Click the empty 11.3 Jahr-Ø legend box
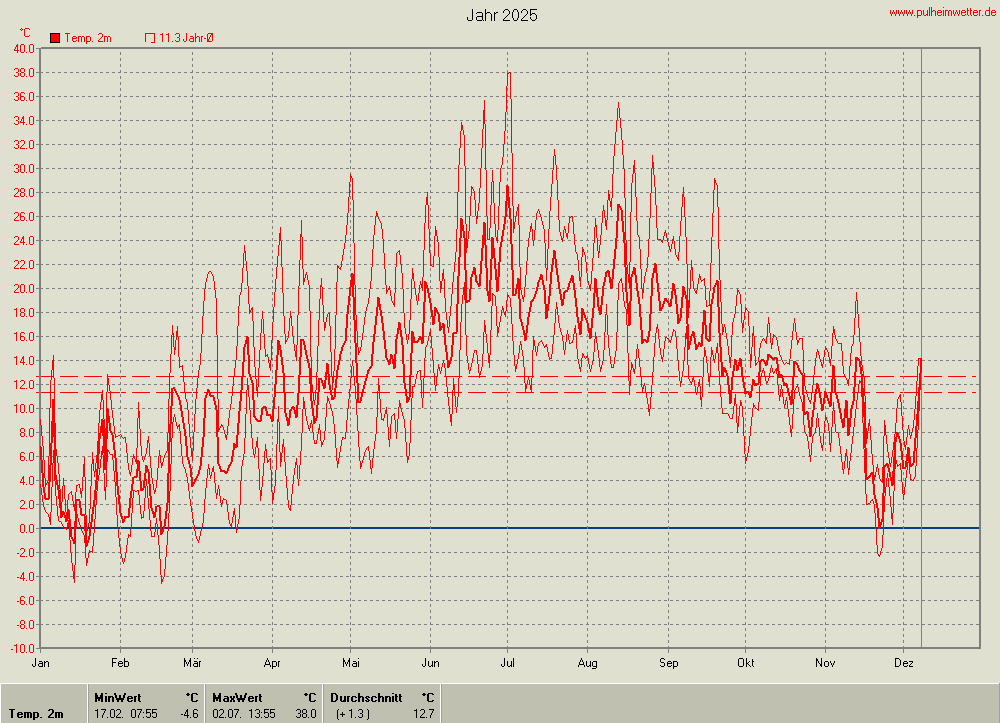The width and height of the screenshot is (1000, 723). click(x=150, y=38)
